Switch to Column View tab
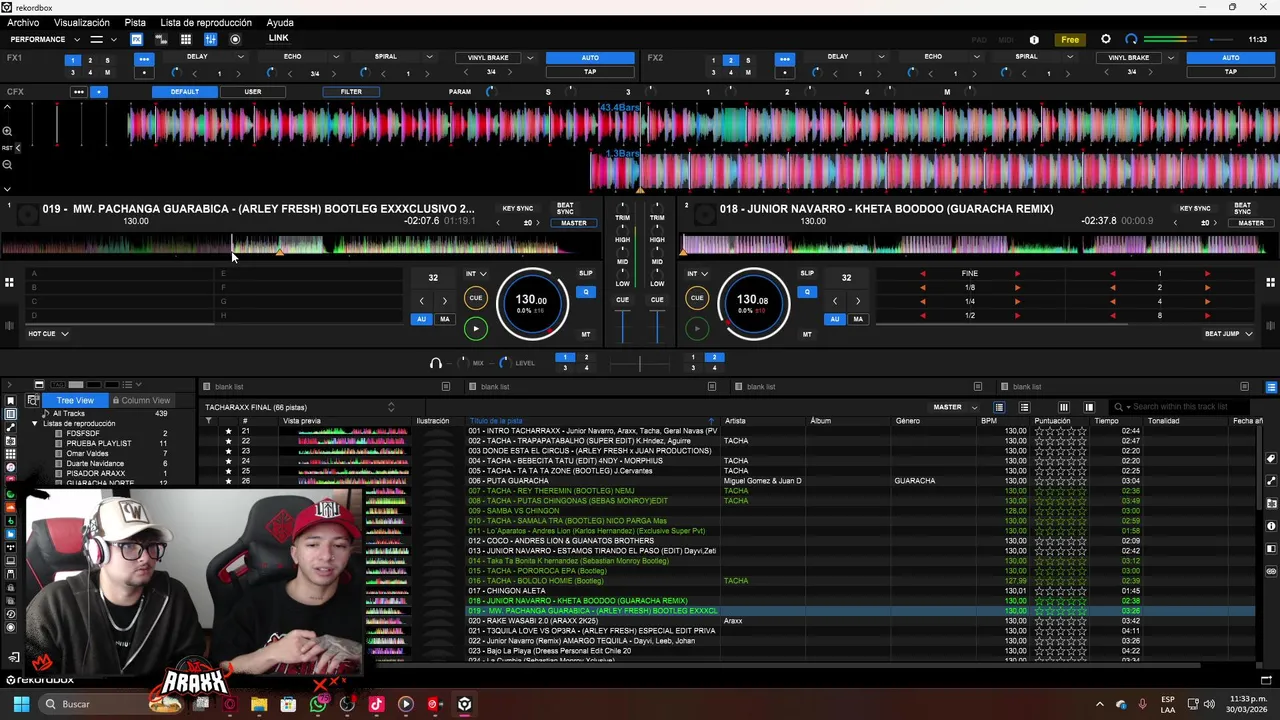This screenshot has height=720, width=1280. pyautogui.click(x=141, y=400)
